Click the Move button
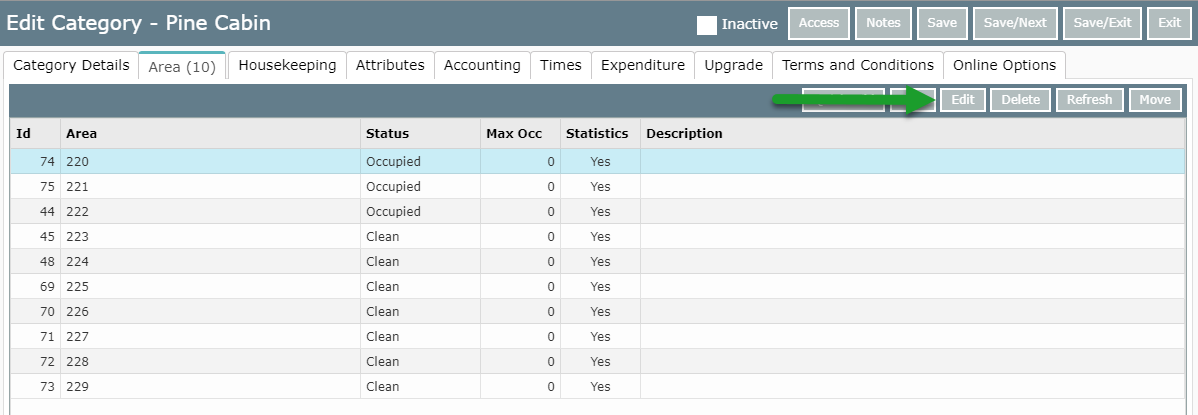Image resolution: width=1198 pixels, height=415 pixels. 1155,100
